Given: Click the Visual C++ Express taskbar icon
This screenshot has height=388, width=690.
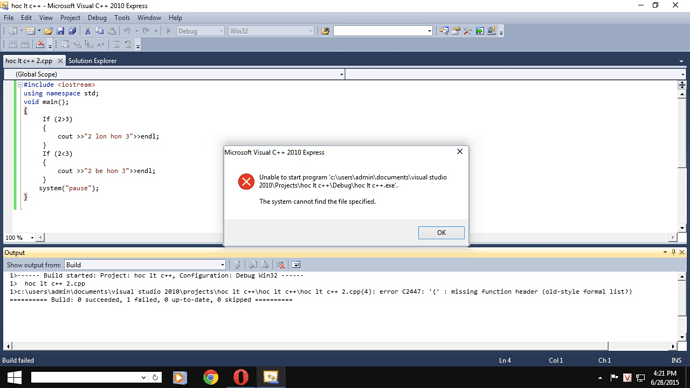Looking at the screenshot, I should coord(271,377).
